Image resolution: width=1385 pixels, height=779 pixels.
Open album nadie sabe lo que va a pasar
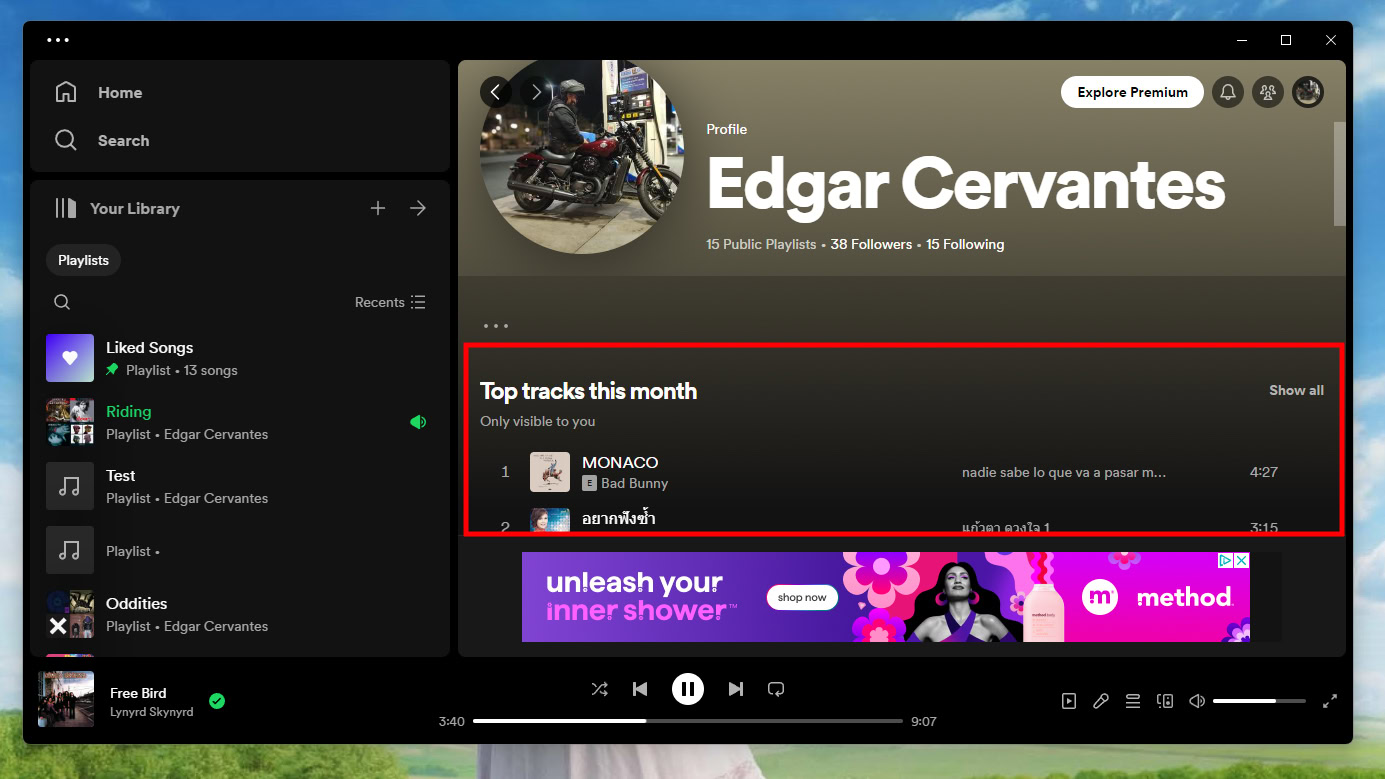pos(1064,472)
